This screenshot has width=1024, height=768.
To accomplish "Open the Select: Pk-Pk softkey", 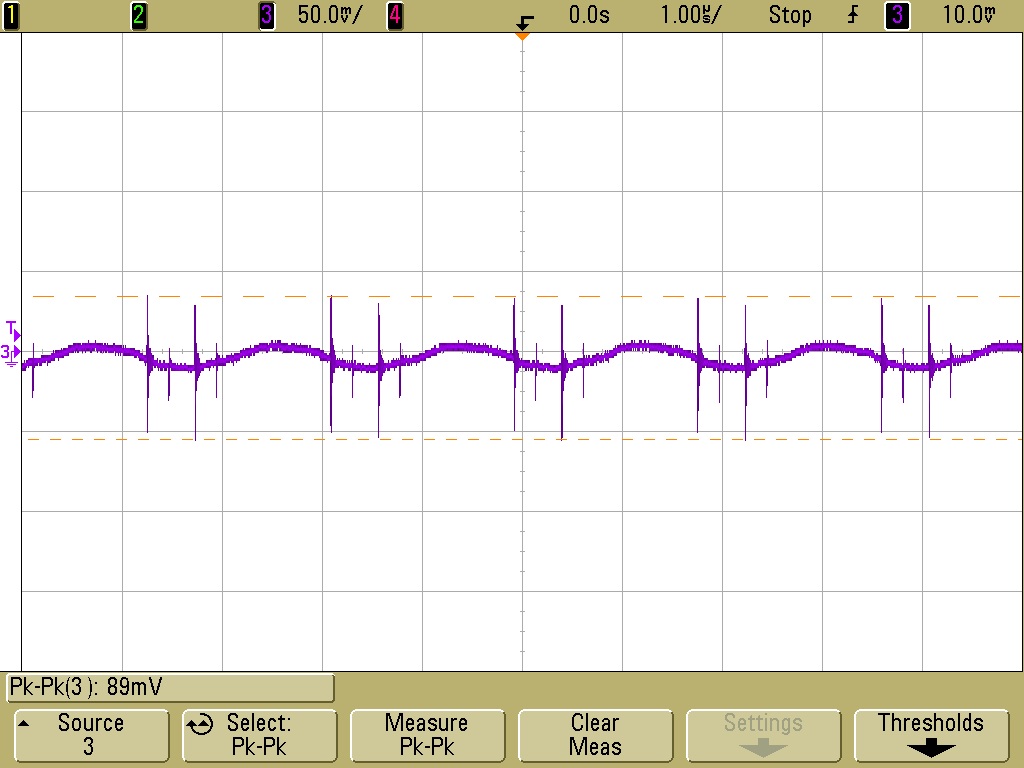I will pyautogui.click(x=259, y=735).
